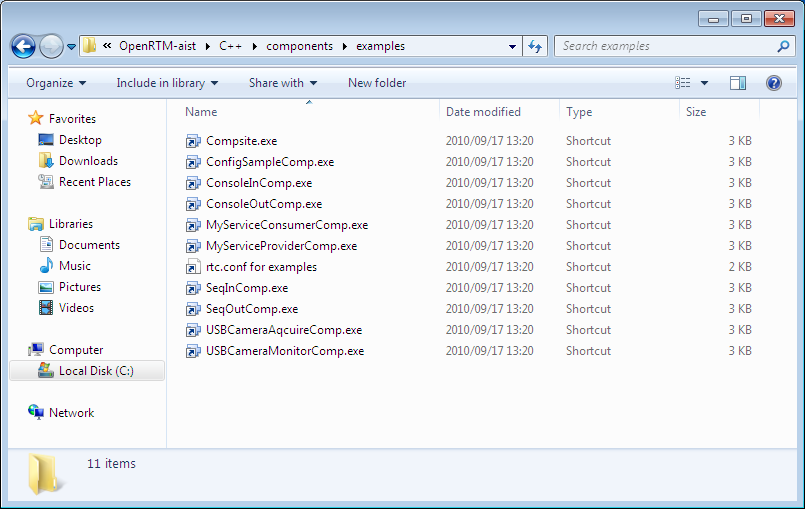This screenshot has width=805, height=509.
Task: Click the USBCameraAqcuireComp.exe shortcut icon
Action: click(x=193, y=331)
